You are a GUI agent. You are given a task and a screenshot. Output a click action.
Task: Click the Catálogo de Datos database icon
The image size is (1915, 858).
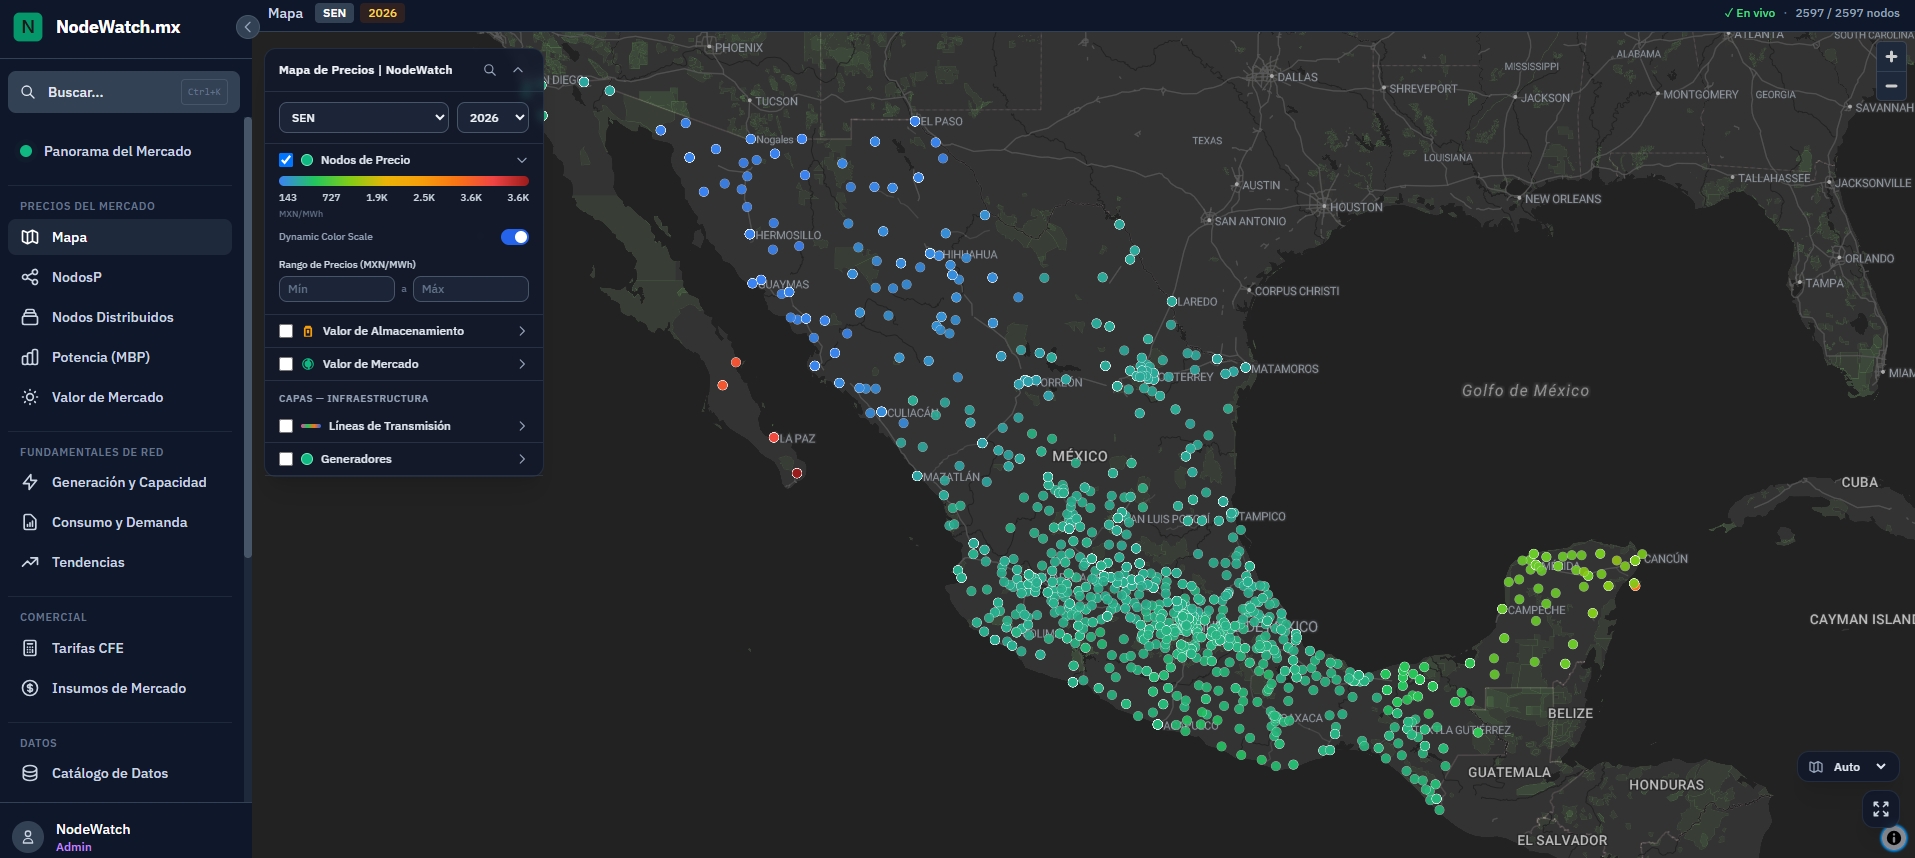coord(30,773)
